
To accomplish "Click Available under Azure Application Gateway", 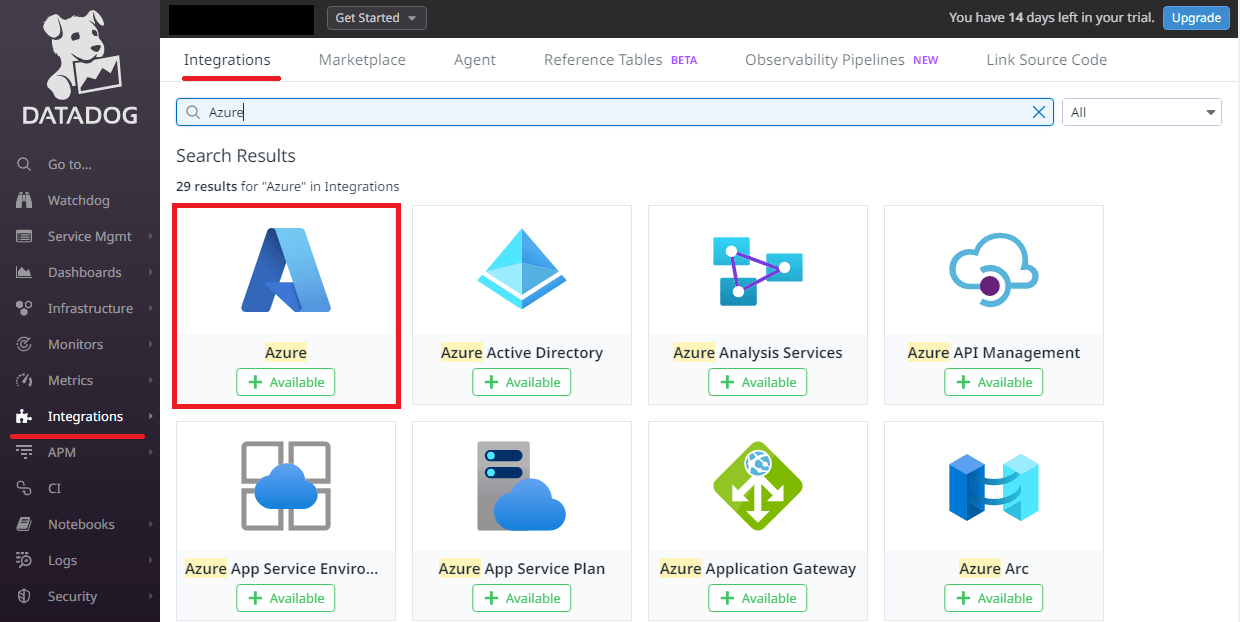I will click(x=758, y=598).
